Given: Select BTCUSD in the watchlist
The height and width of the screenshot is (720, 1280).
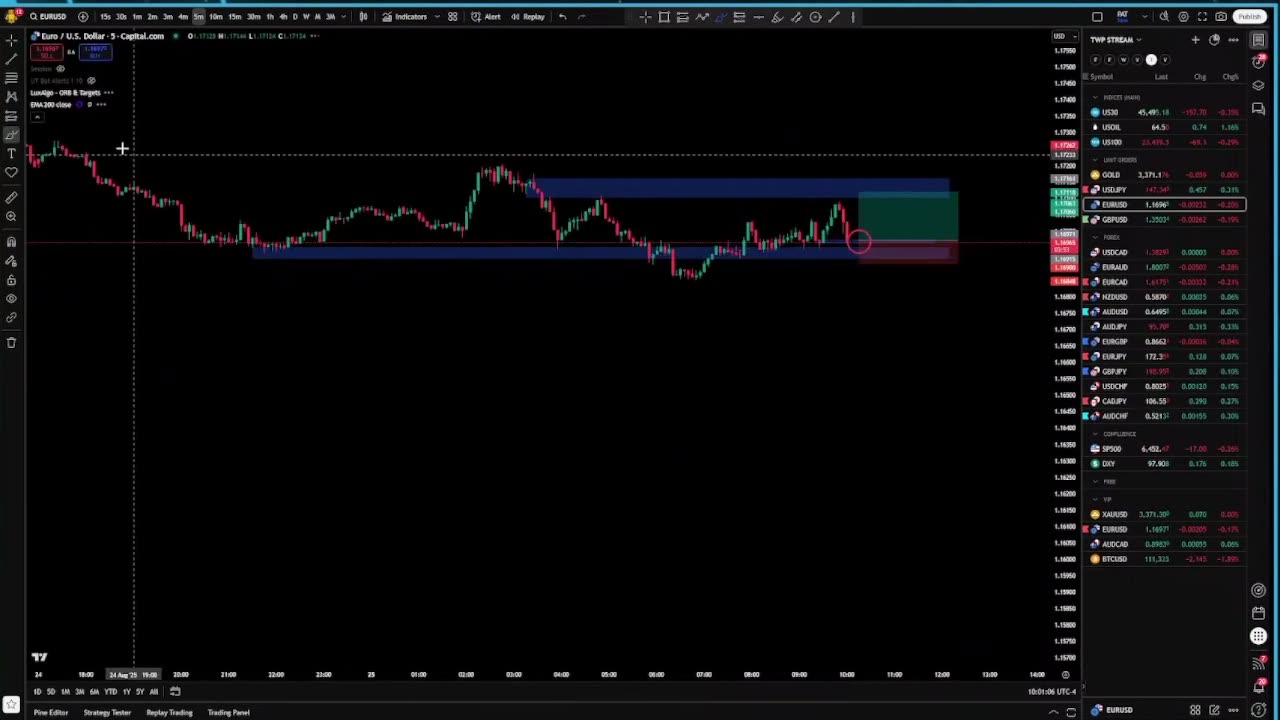Looking at the screenshot, I should pyautogui.click(x=1165, y=559).
